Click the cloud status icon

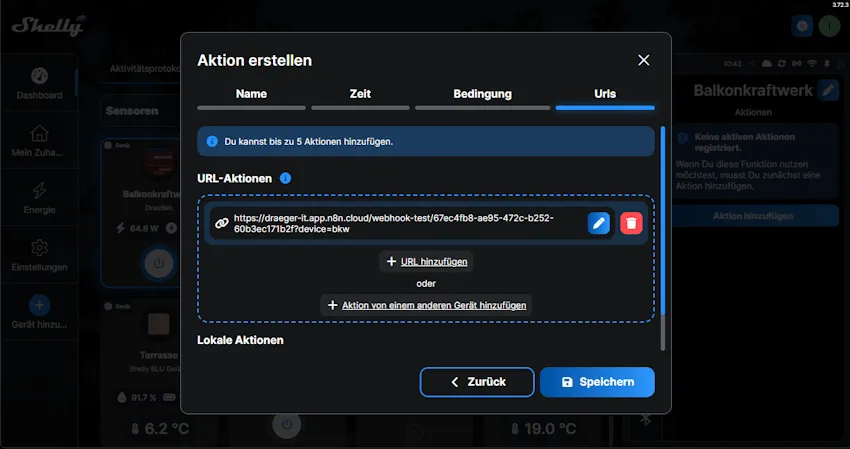[x=767, y=63]
